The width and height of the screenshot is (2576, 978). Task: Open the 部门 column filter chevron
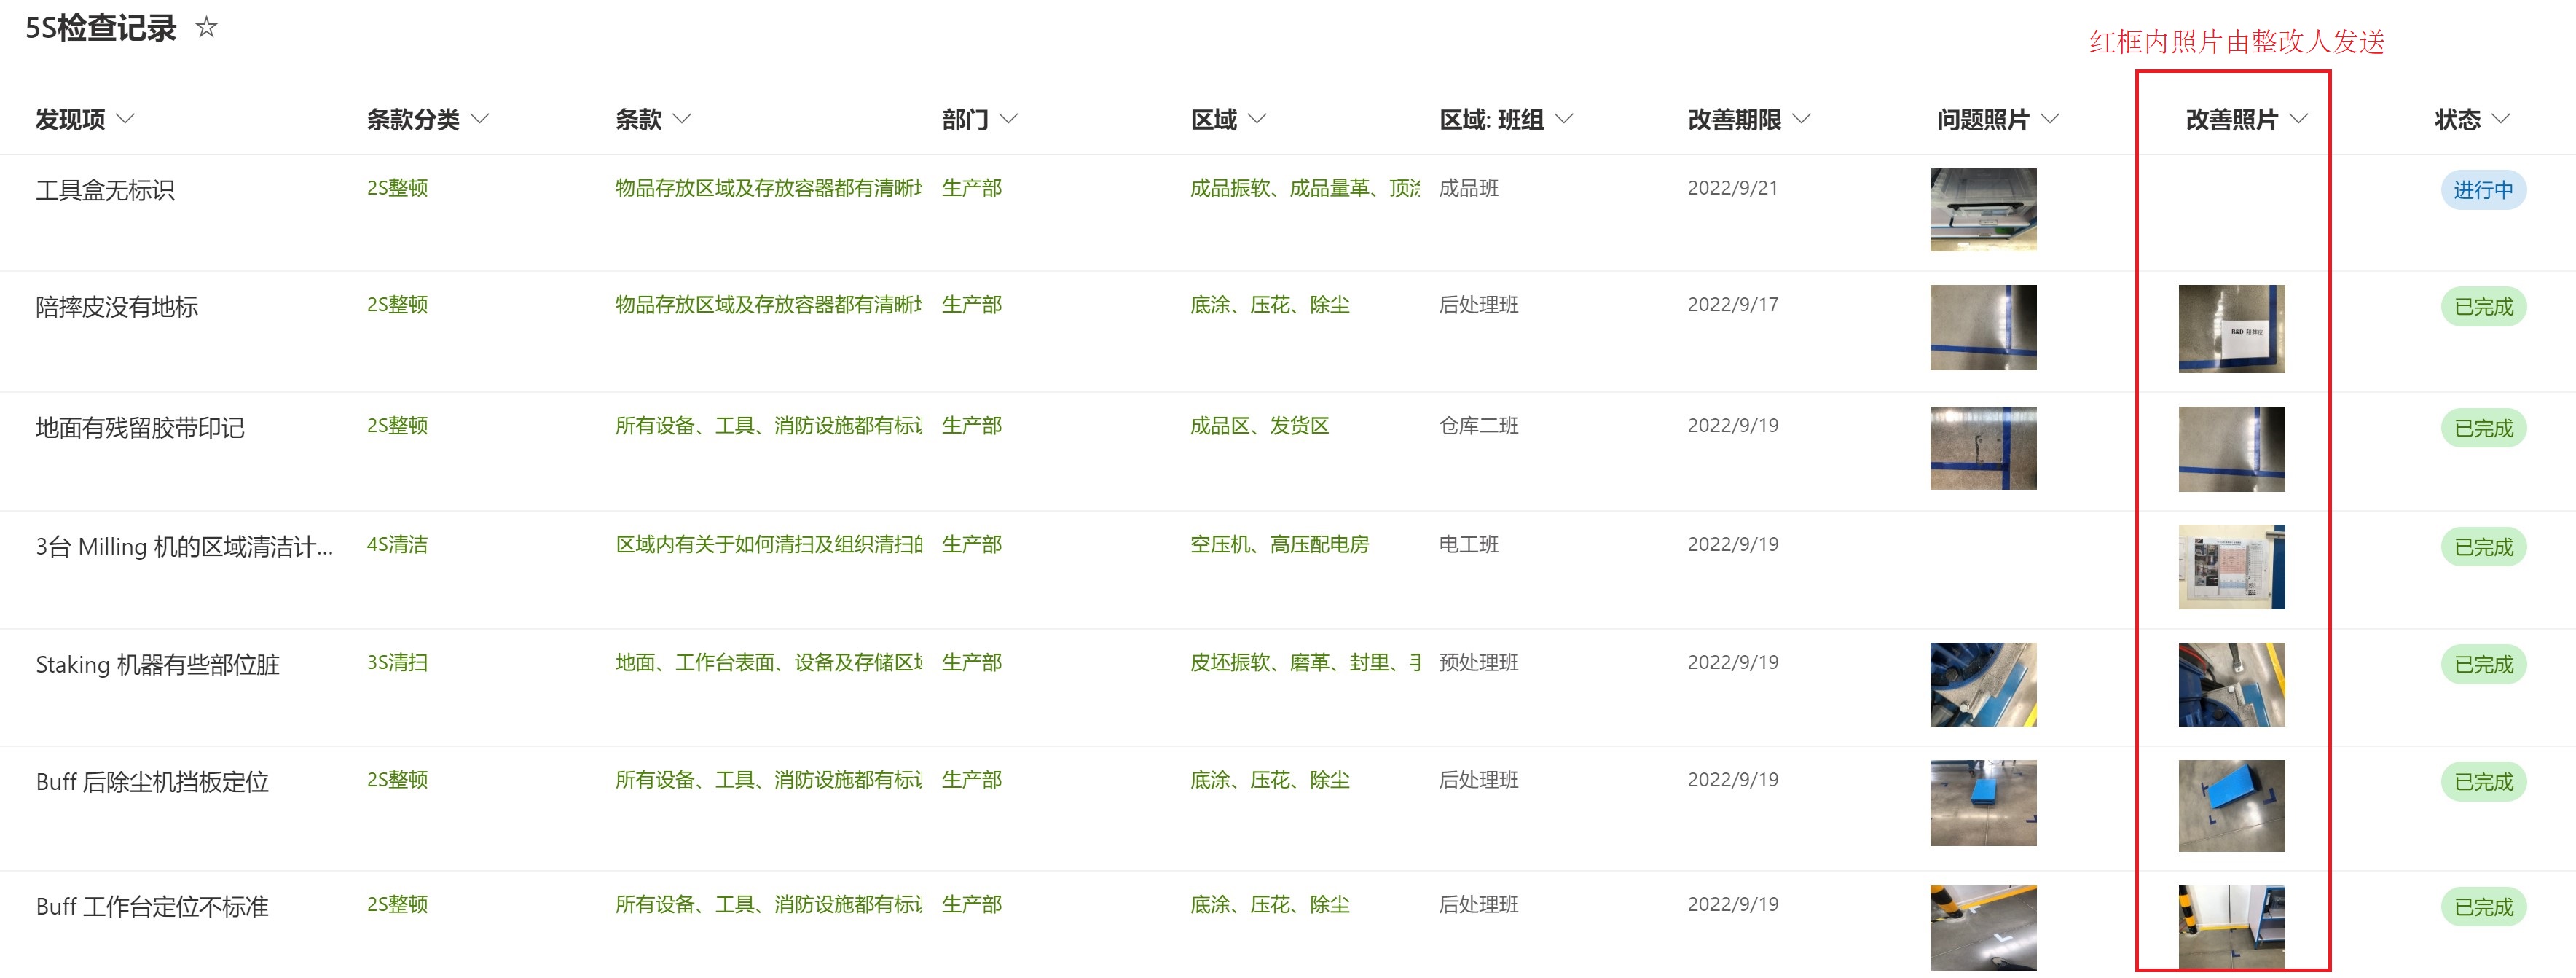coord(1008,119)
